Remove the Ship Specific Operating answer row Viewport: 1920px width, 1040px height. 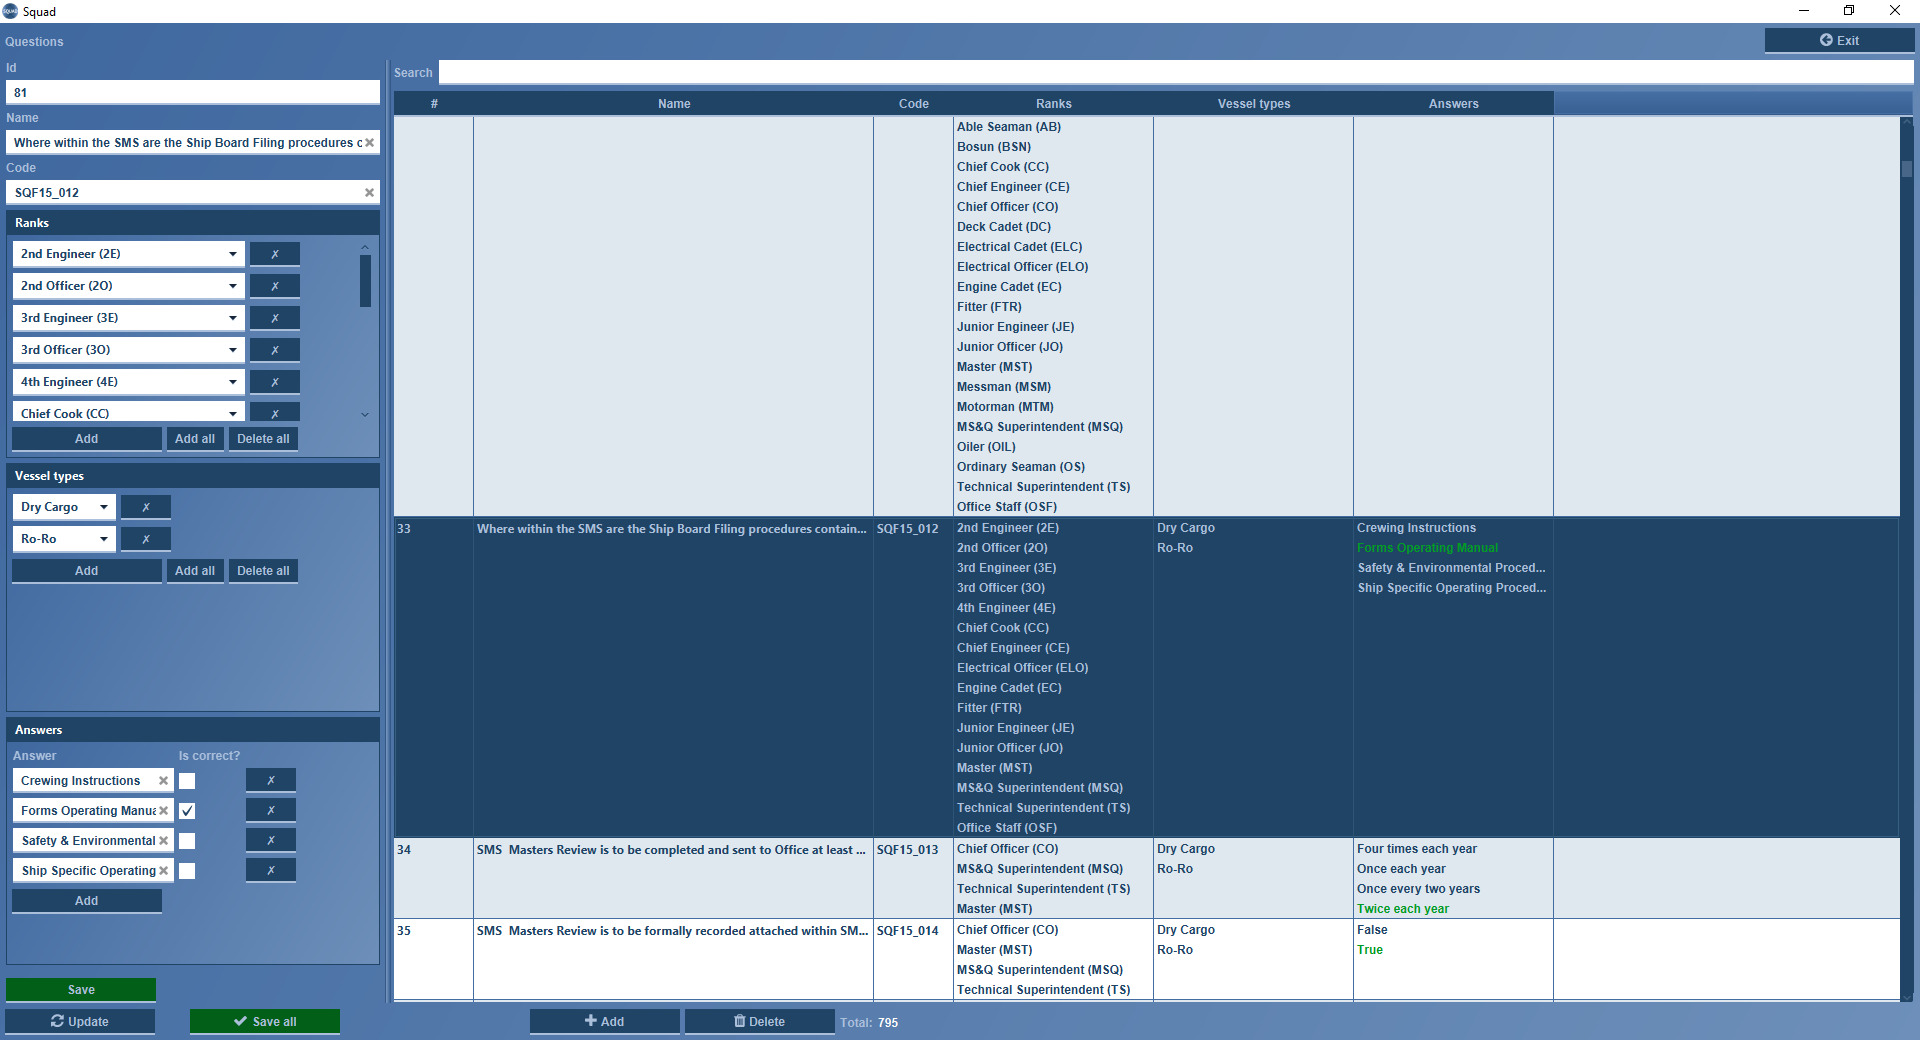coord(270,870)
